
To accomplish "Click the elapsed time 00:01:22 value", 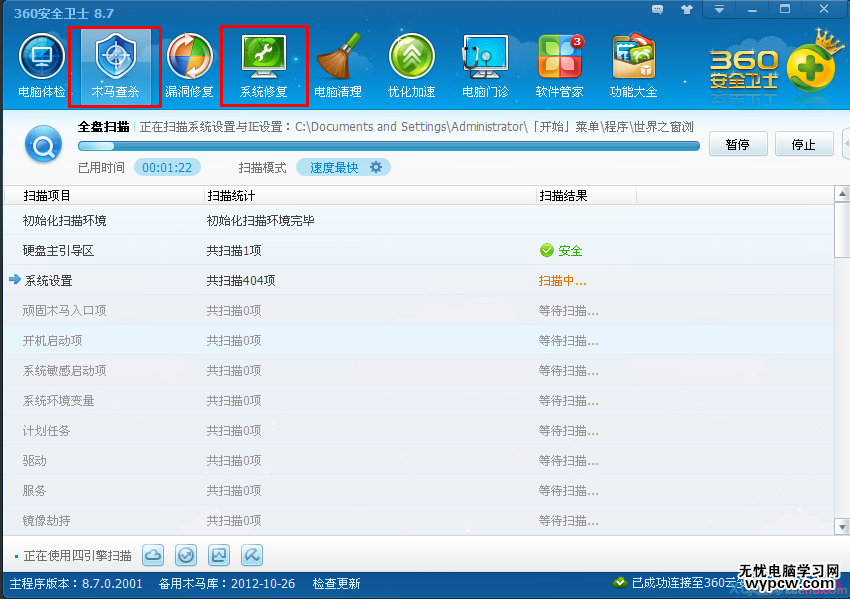I will click(167, 168).
